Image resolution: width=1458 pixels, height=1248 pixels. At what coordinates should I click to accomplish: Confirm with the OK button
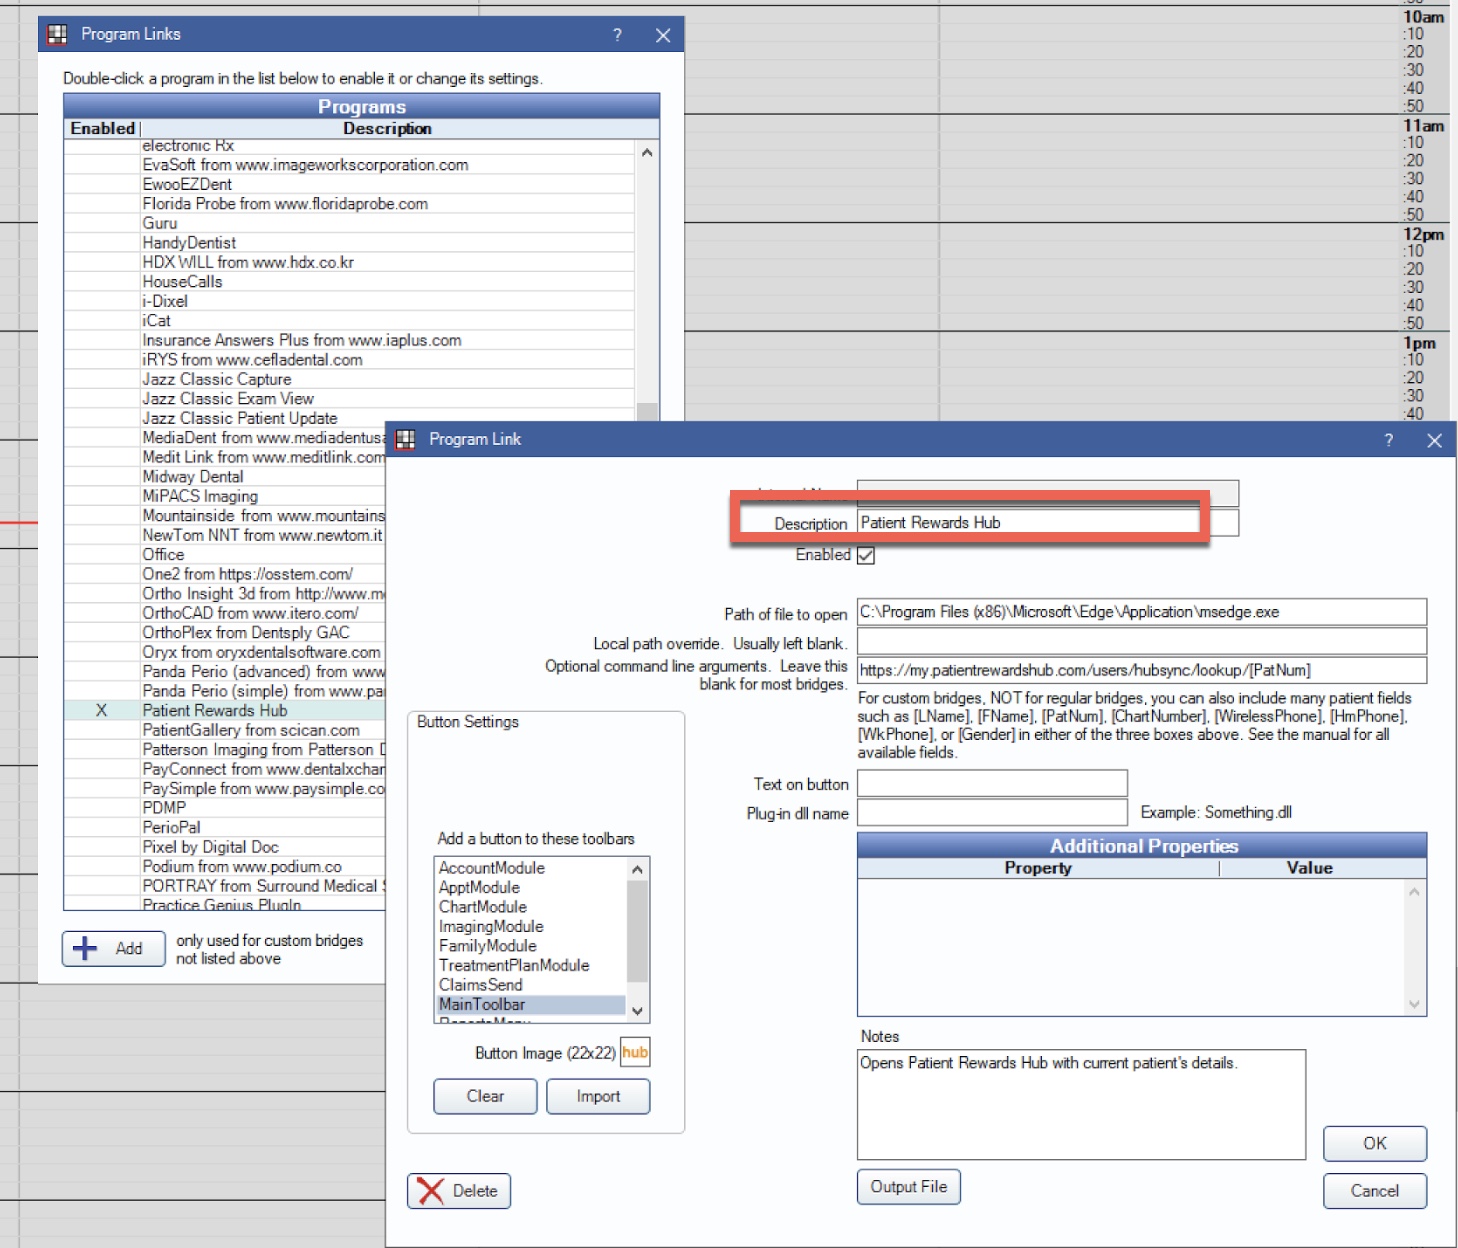(1375, 1143)
